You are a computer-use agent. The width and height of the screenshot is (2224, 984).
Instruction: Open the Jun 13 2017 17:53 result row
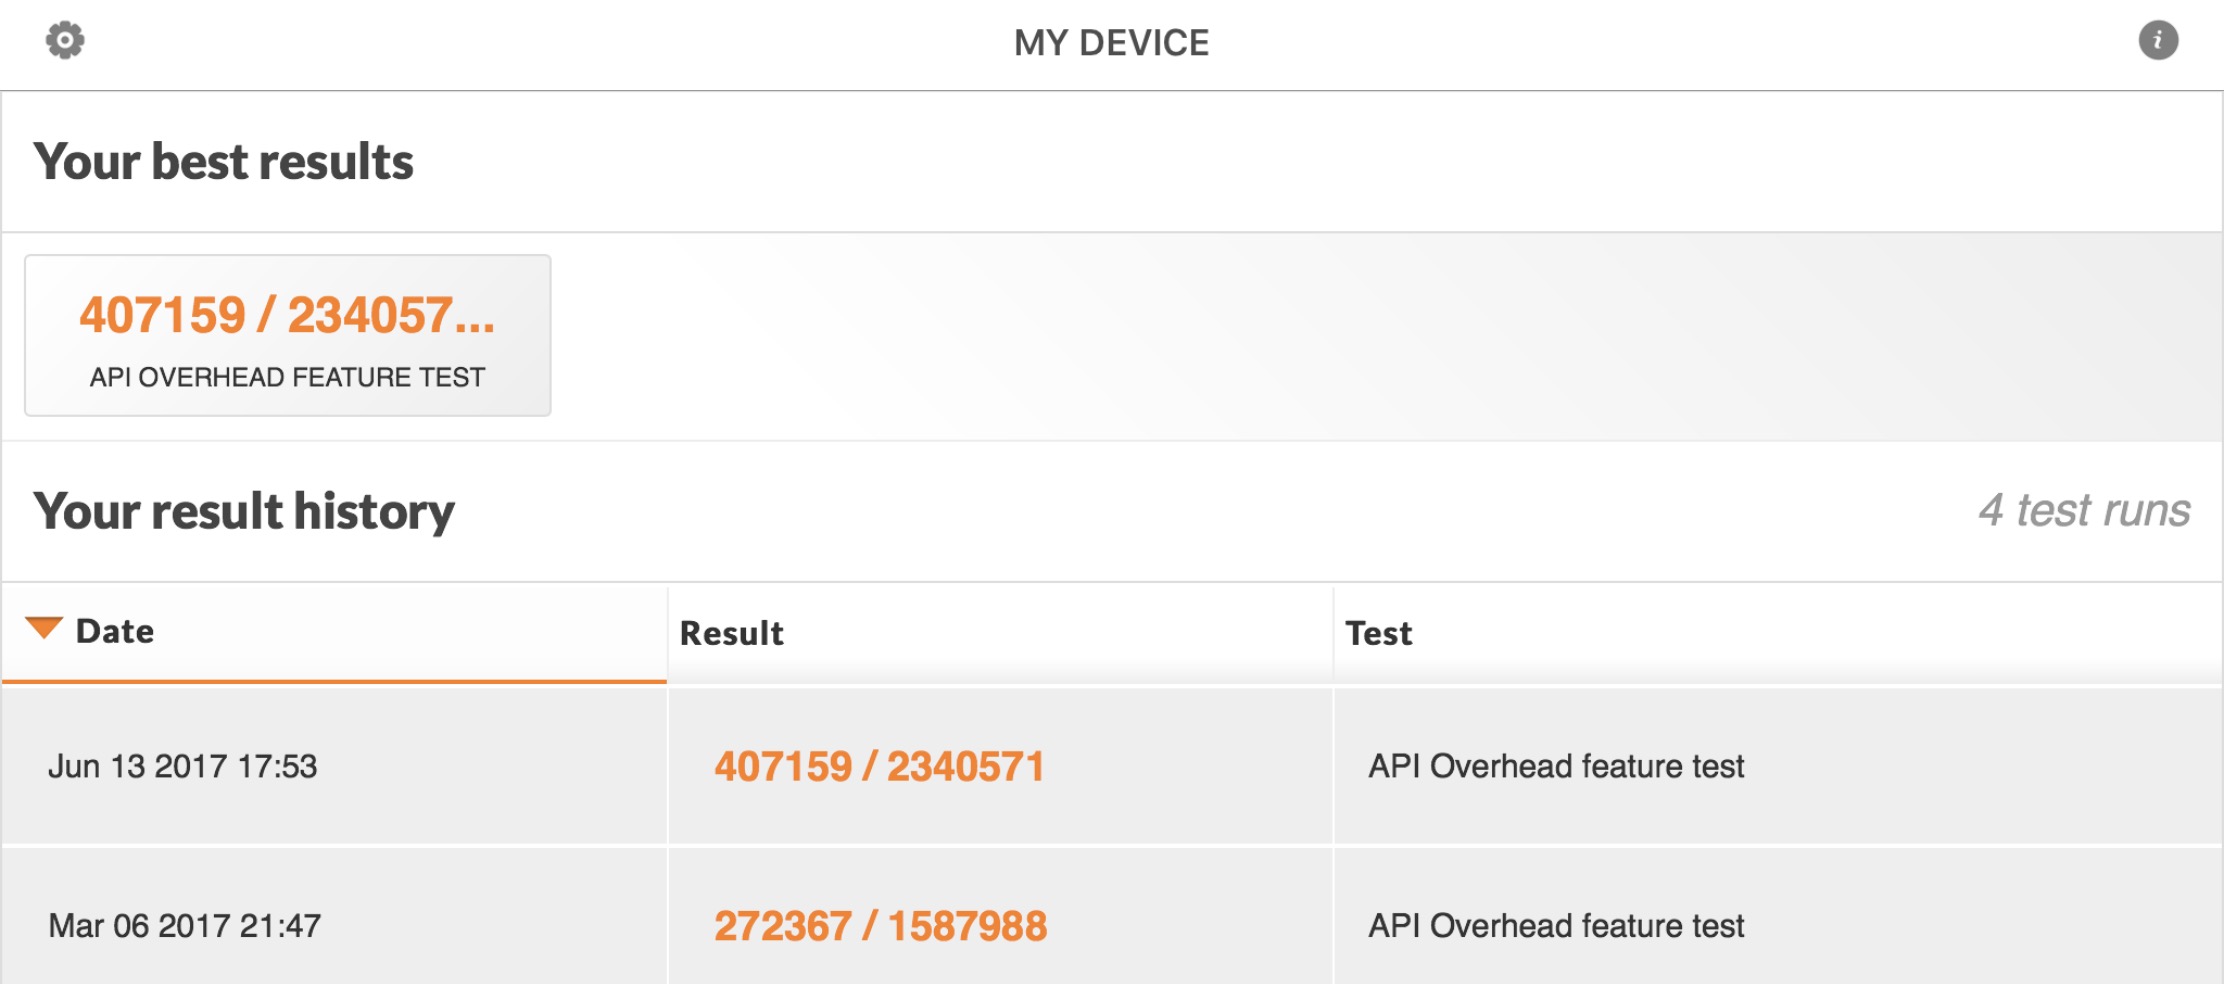1112,766
